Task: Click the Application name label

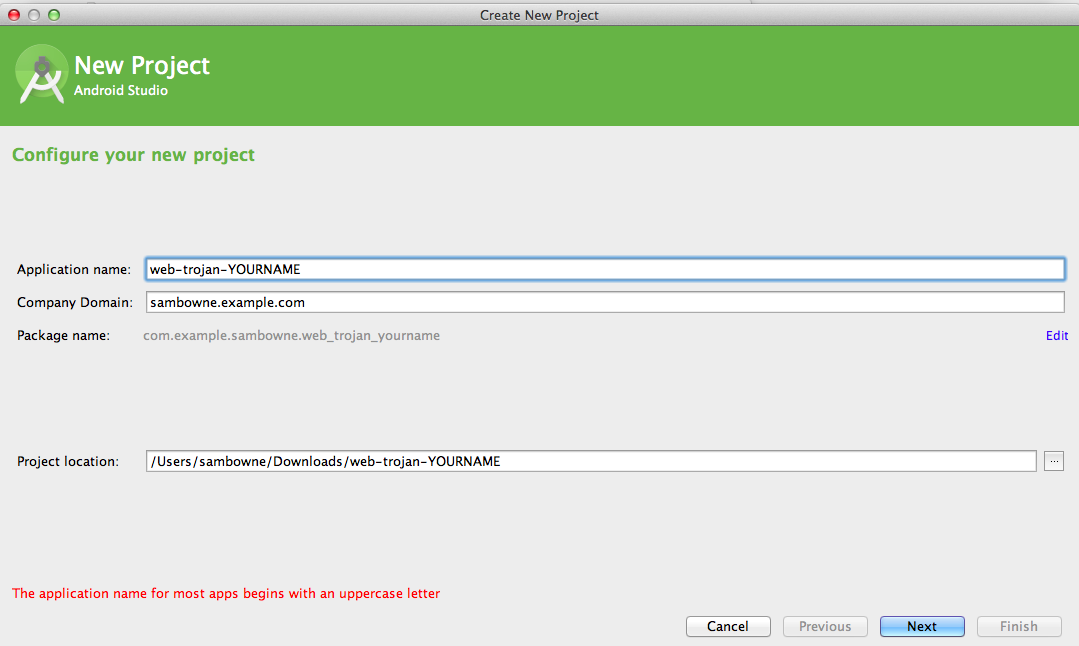Action: [74, 270]
